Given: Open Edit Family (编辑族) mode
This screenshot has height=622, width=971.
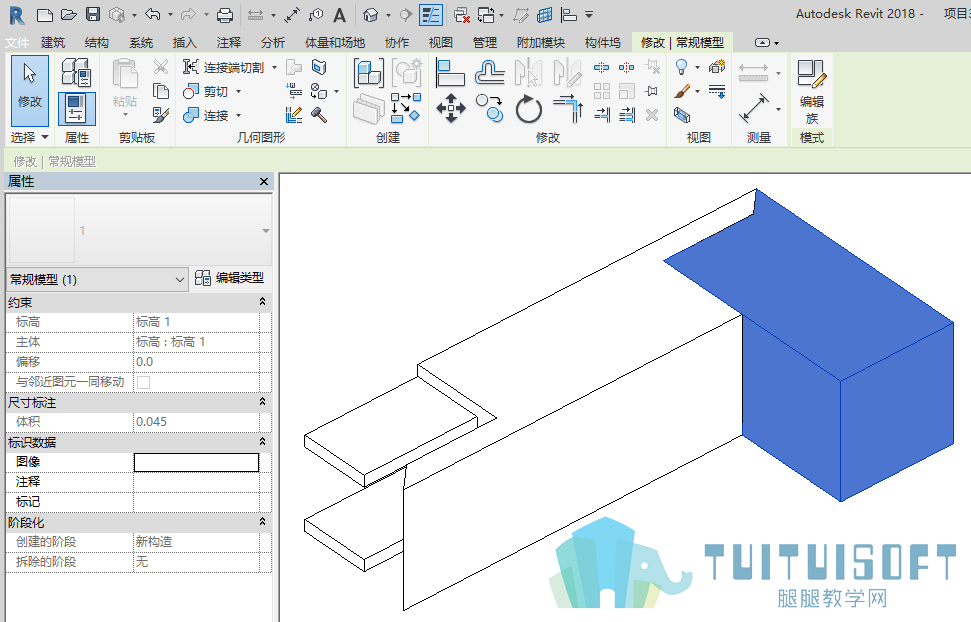Looking at the screenshot, I should coord(811,92).
